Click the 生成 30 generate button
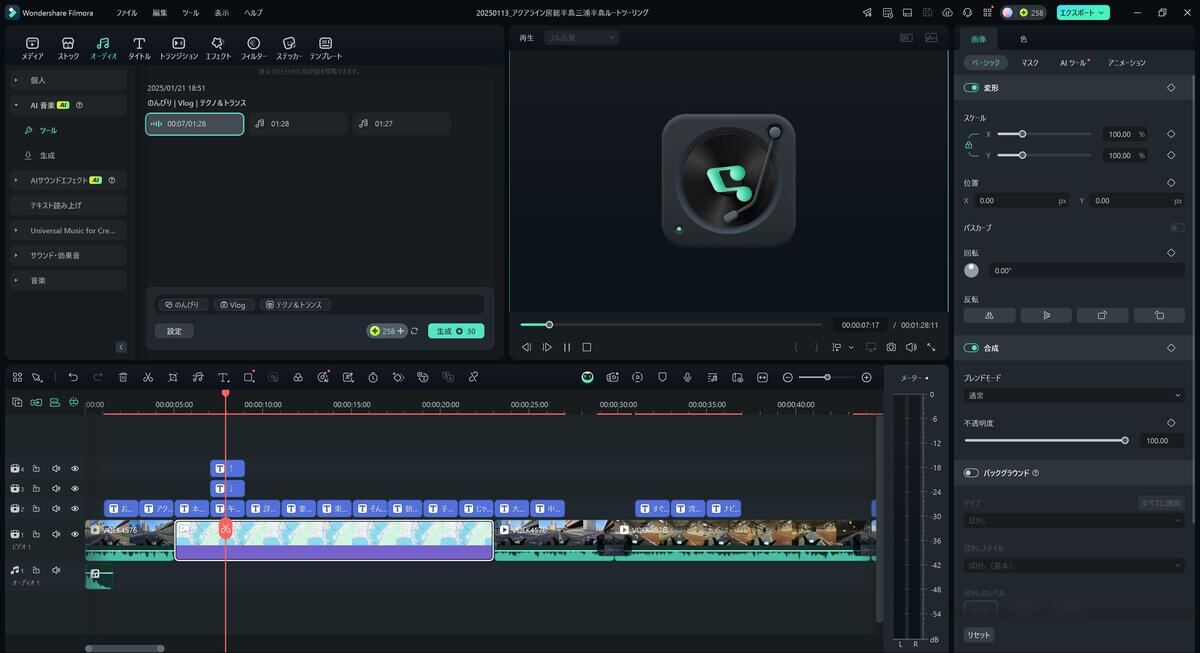This screenshot has width=1200, height=653. coord(456,331)
